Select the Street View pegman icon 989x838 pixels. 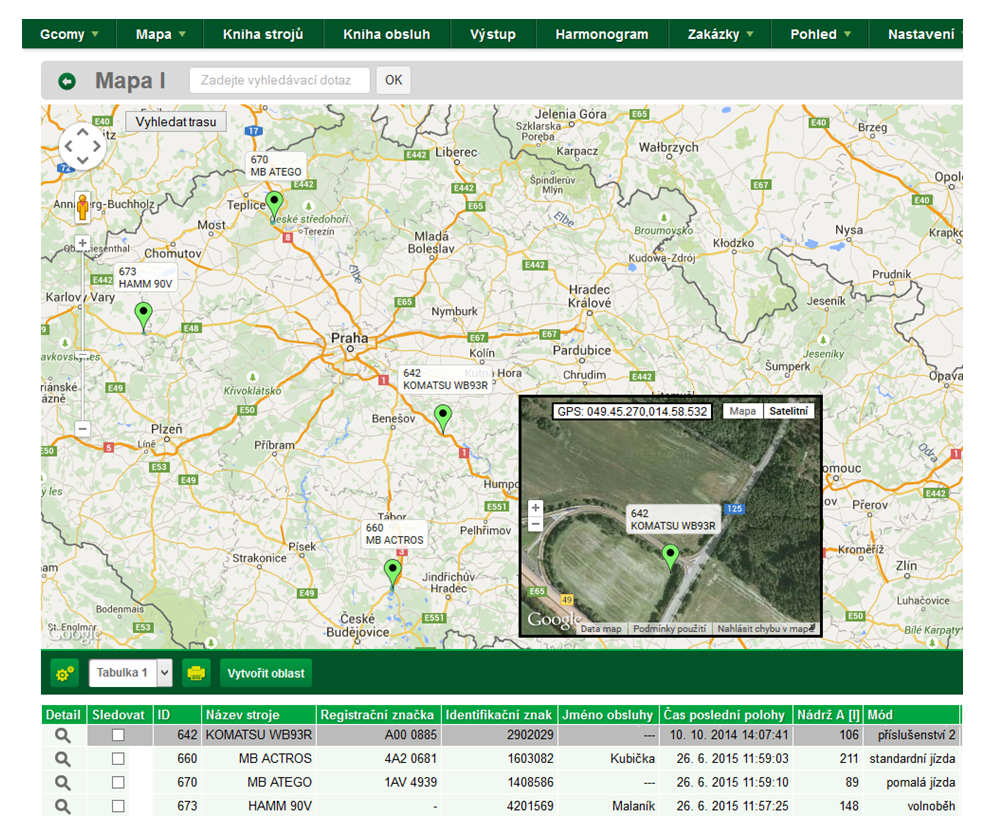click(x=83, y=207)
